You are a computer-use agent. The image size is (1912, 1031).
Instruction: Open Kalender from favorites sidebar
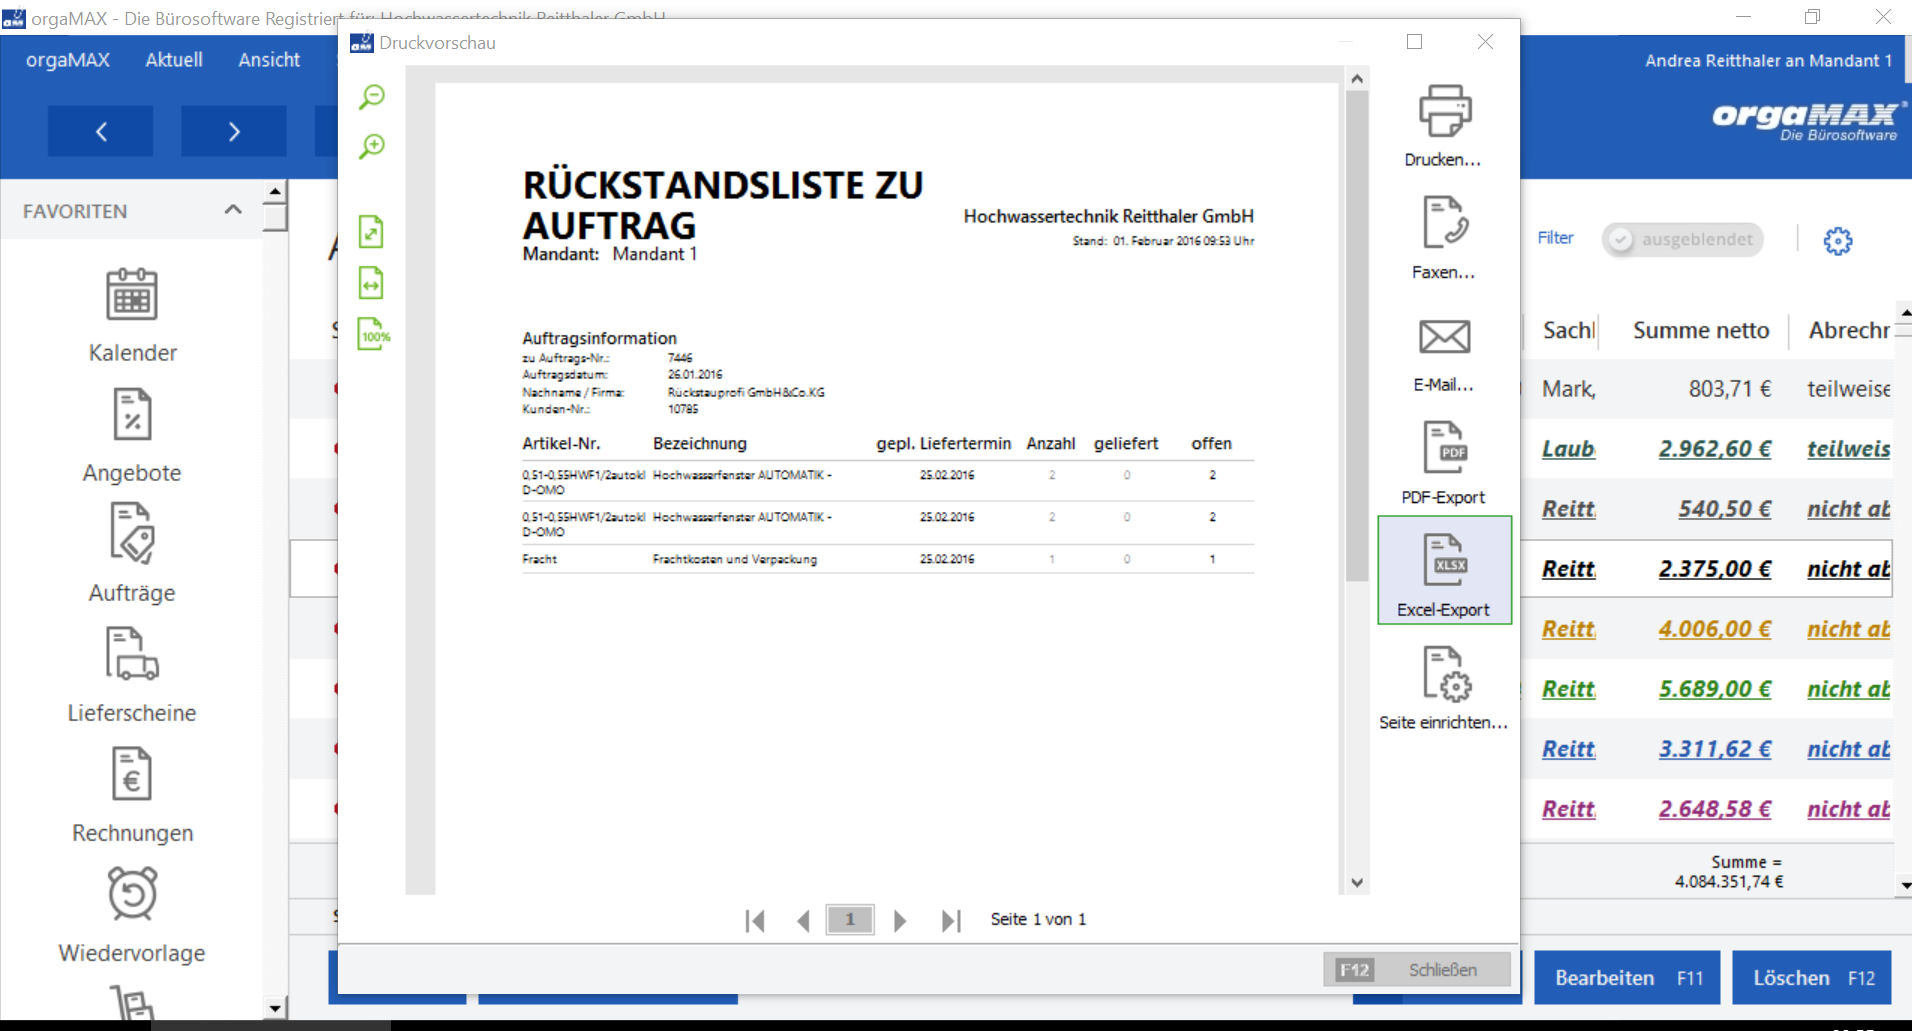132,315
